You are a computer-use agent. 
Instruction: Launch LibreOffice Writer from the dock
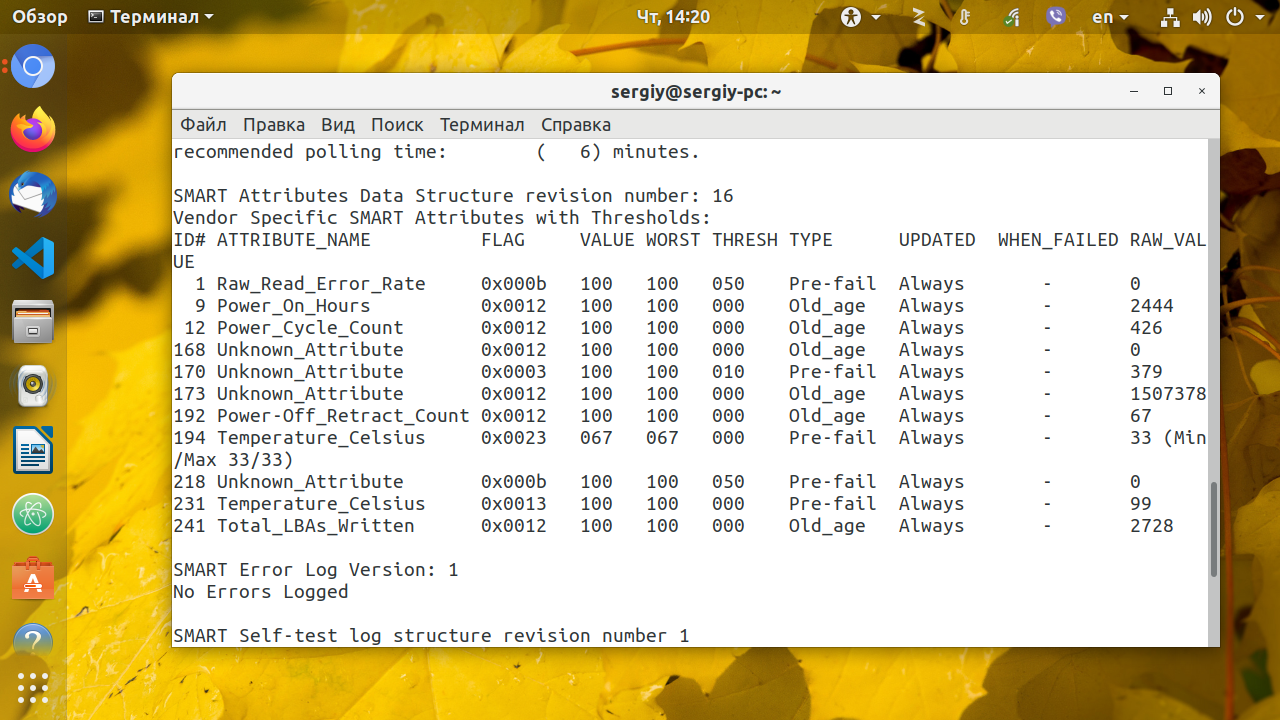point(33,450)
